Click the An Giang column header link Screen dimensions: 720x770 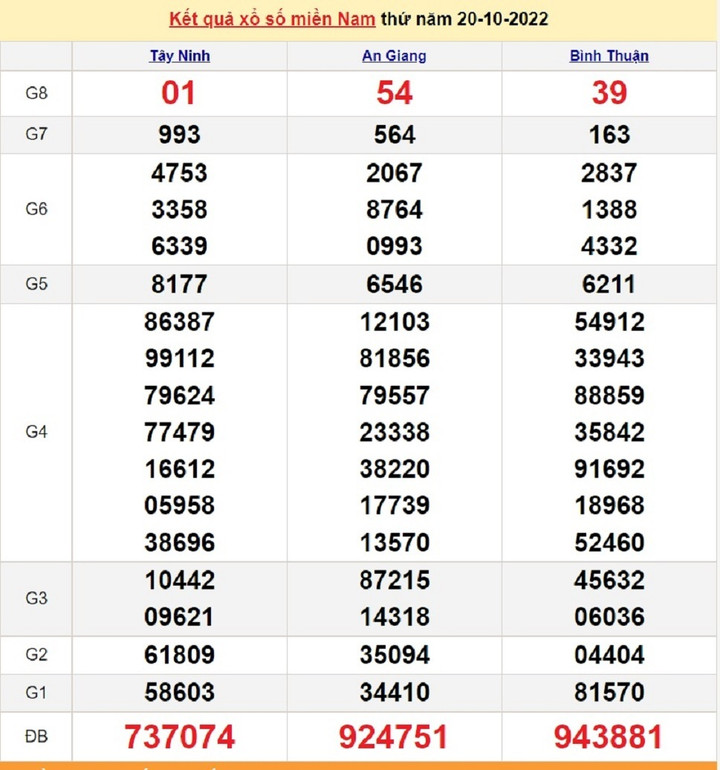[394, 56]
